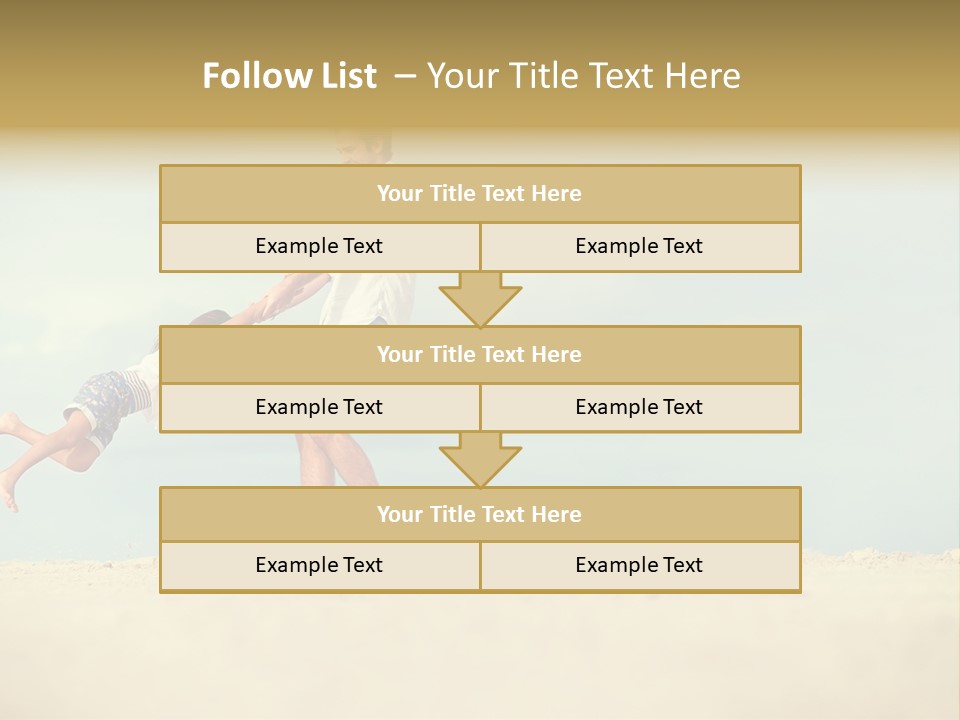
Task: Click right 'Example Text' cell in third box
Action: pyautogui.click(x=640, y=566)
